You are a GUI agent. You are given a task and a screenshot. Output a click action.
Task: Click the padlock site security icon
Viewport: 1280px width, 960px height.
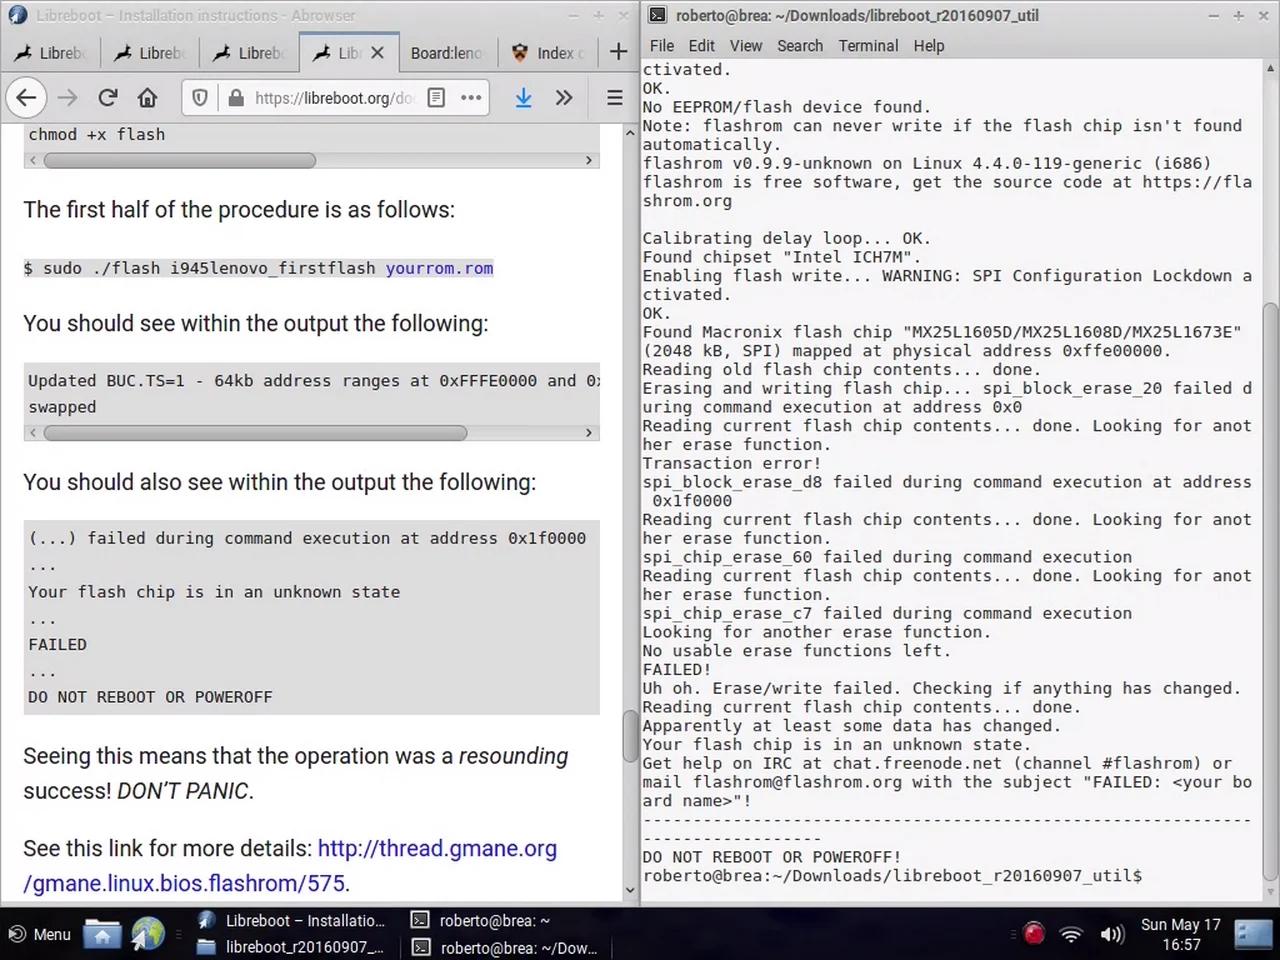coord(236,97)
